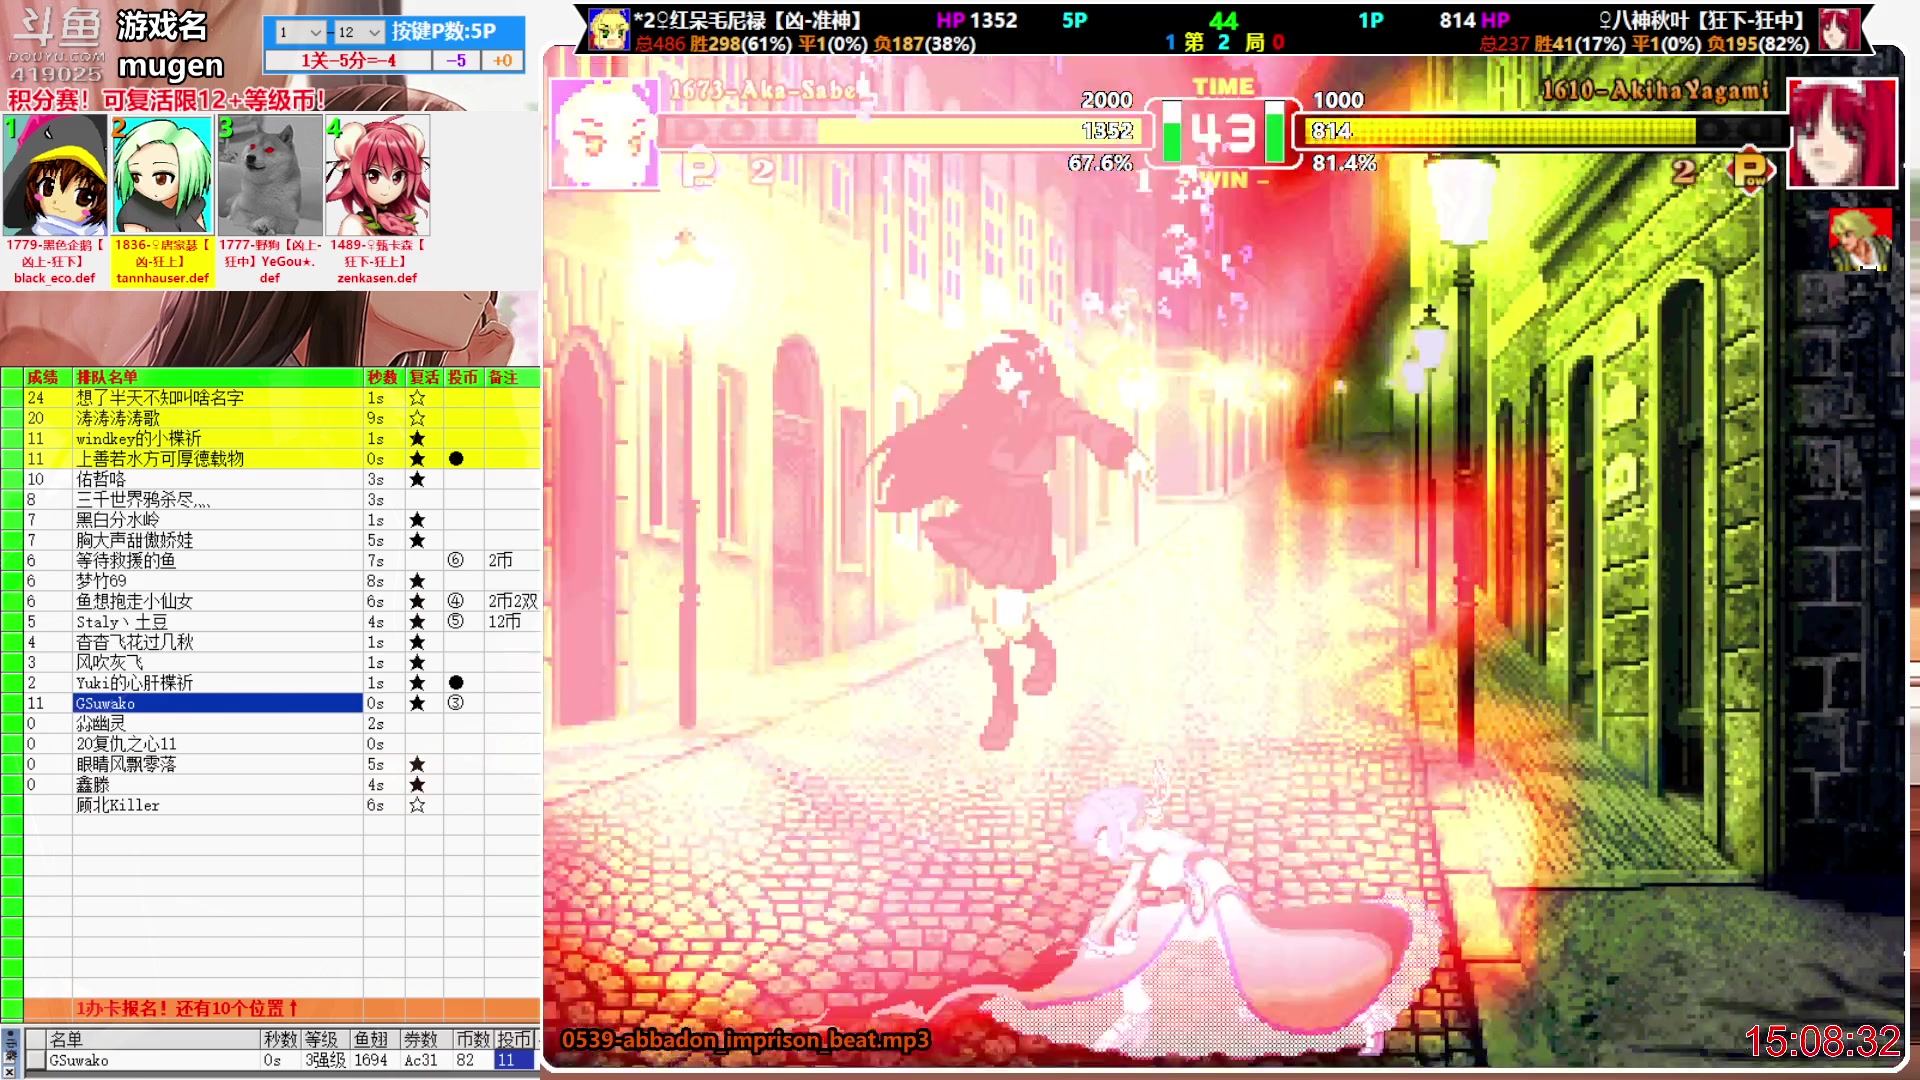Click the small blonde teammate portrait under Akiha's portrait
This screenshot has width=1920, height=1080.
tap(1860, 240)
